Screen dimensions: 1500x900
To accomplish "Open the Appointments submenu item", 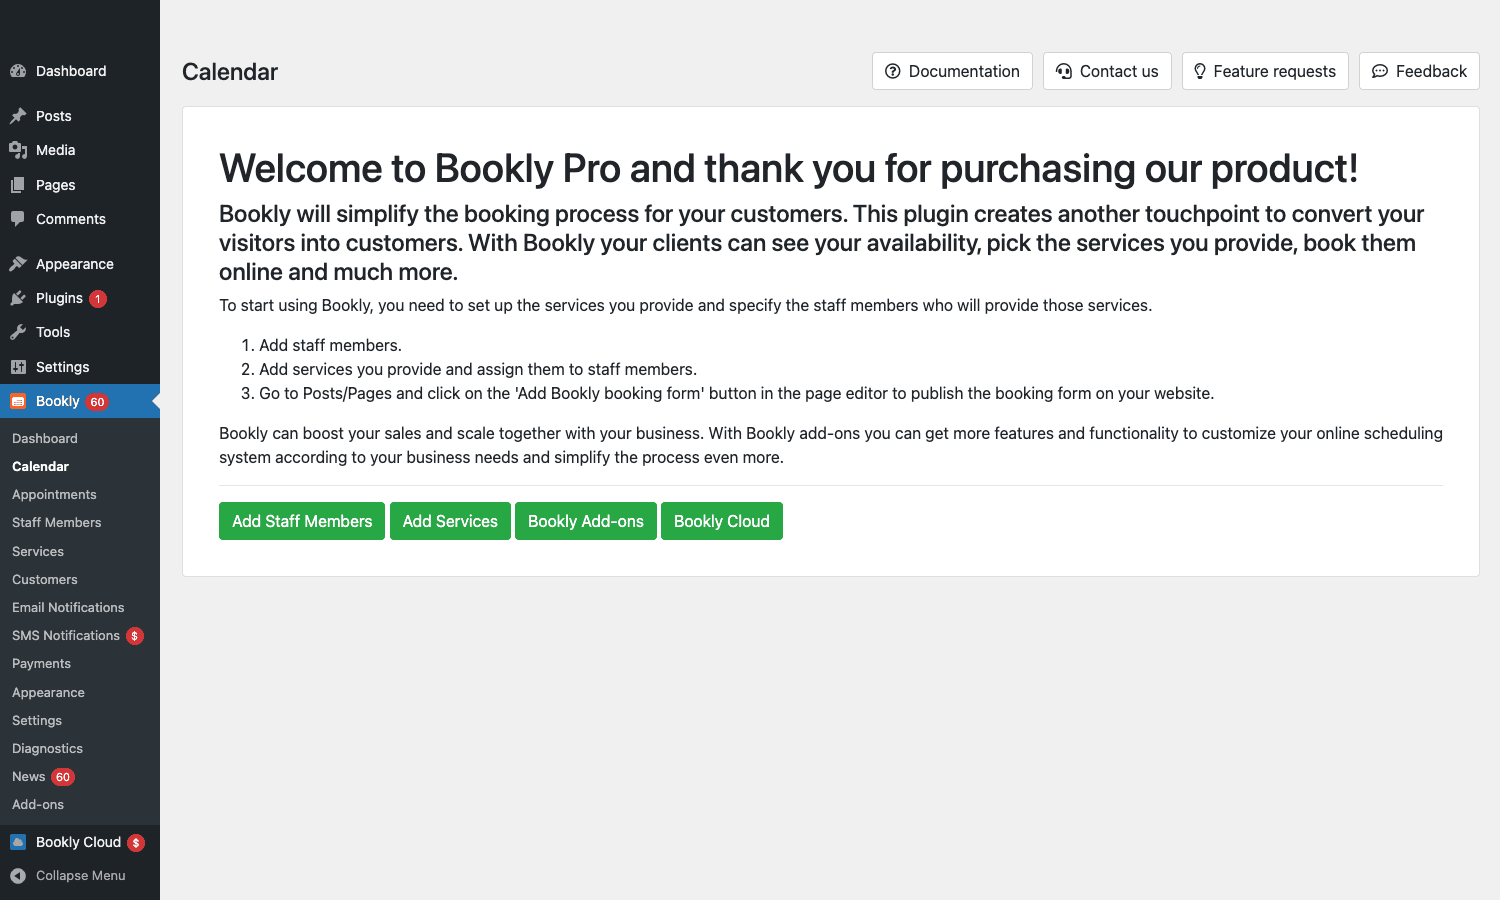I will click(80, 494).
